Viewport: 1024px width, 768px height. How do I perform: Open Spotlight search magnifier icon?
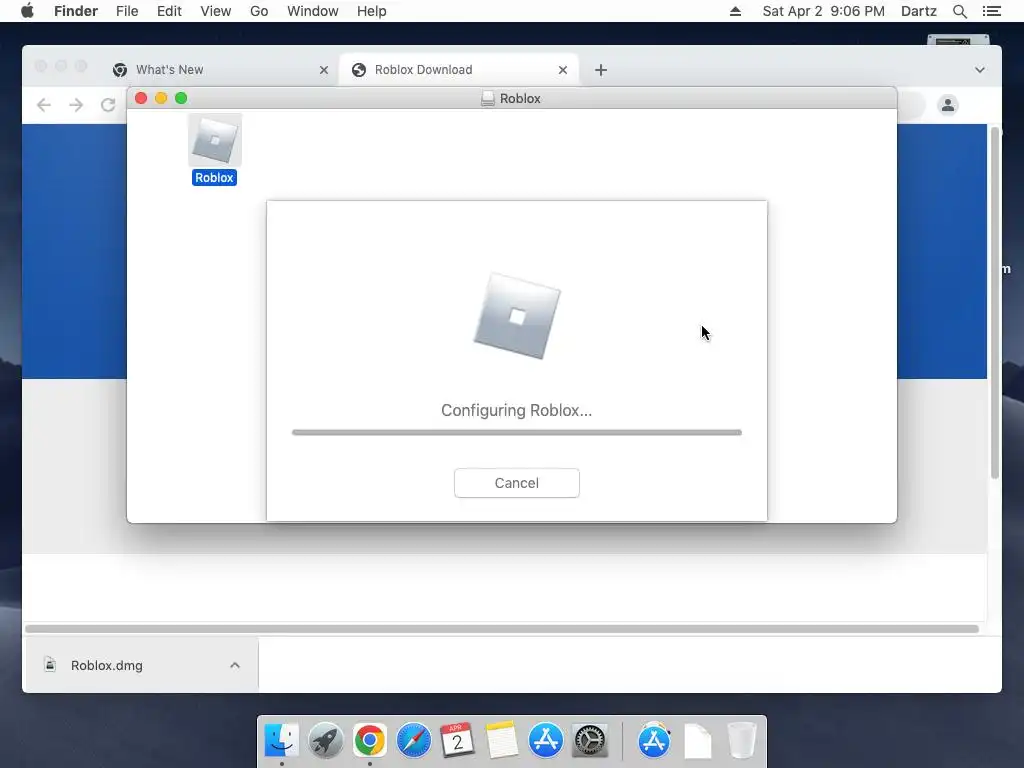pyautogui.click(x=959, y=11)
